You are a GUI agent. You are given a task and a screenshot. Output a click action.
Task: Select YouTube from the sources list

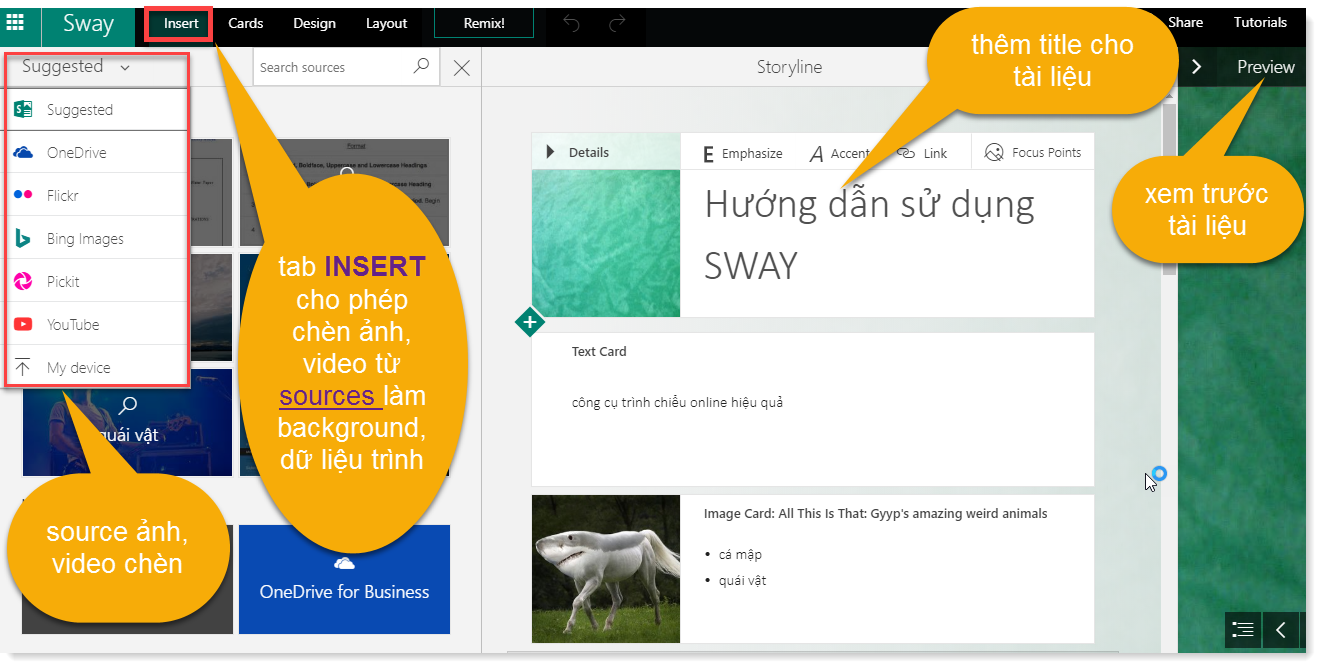[72, 324]
